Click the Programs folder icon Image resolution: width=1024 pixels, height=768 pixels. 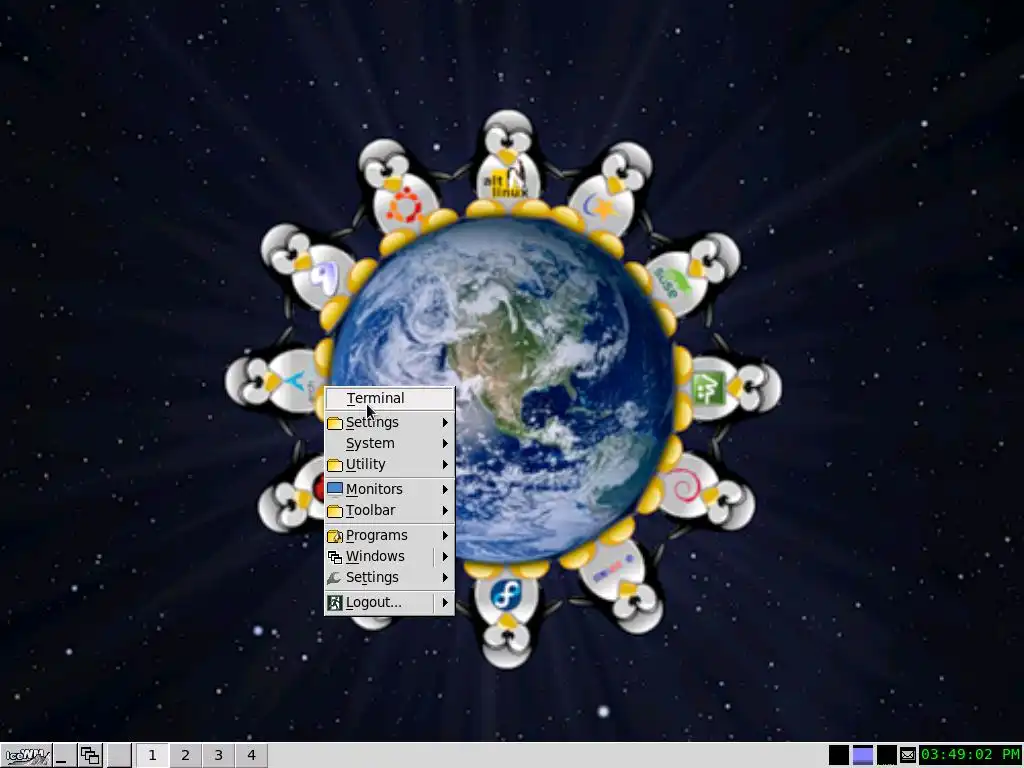pyautogui.click(x=335, y=536)
